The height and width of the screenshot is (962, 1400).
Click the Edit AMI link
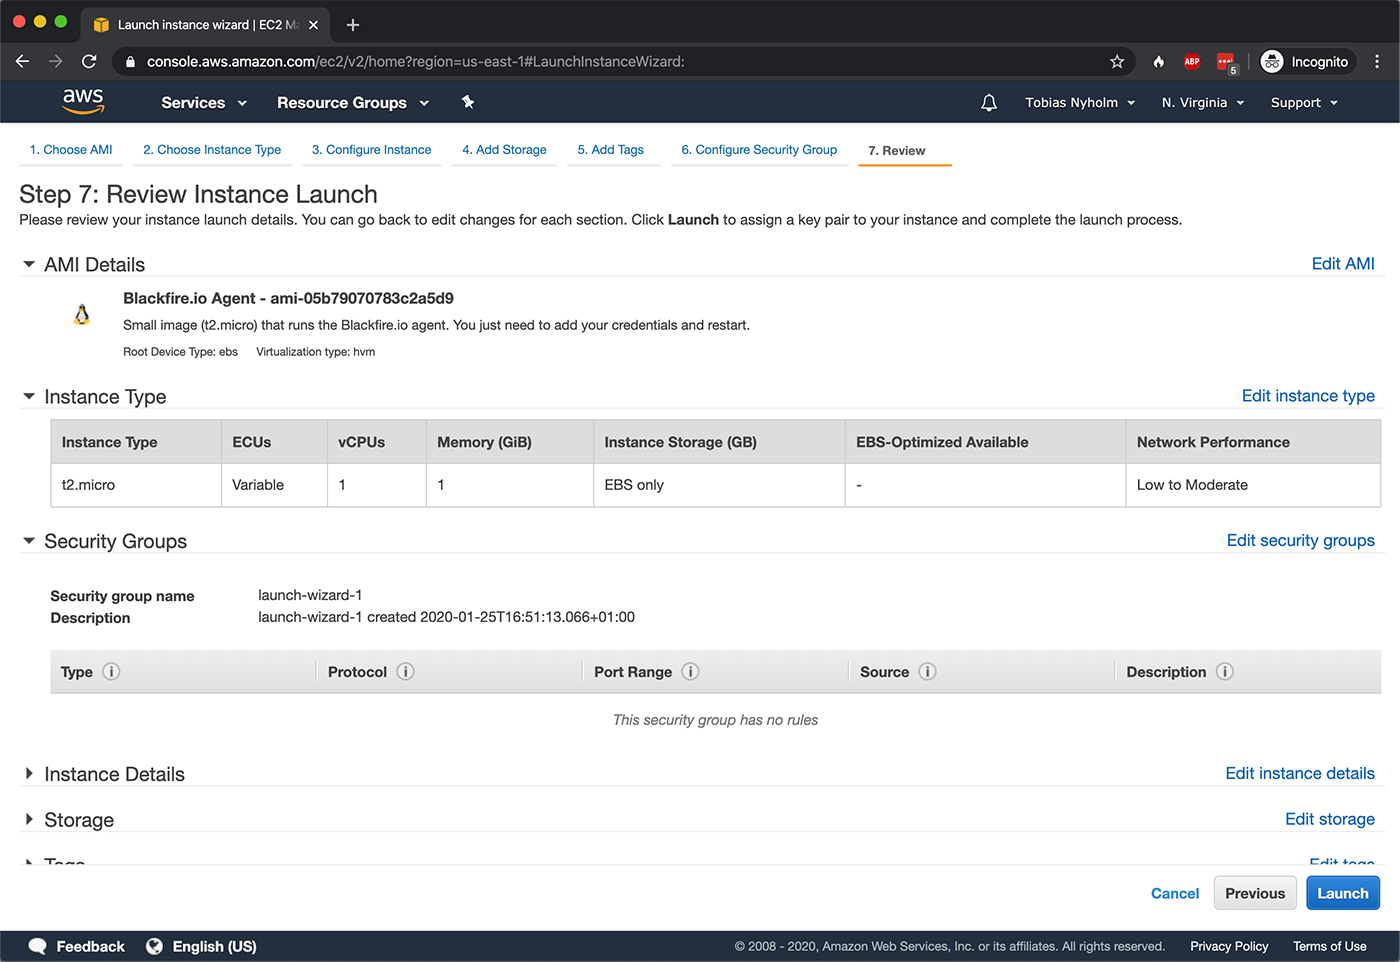[x=1343, y=264]
